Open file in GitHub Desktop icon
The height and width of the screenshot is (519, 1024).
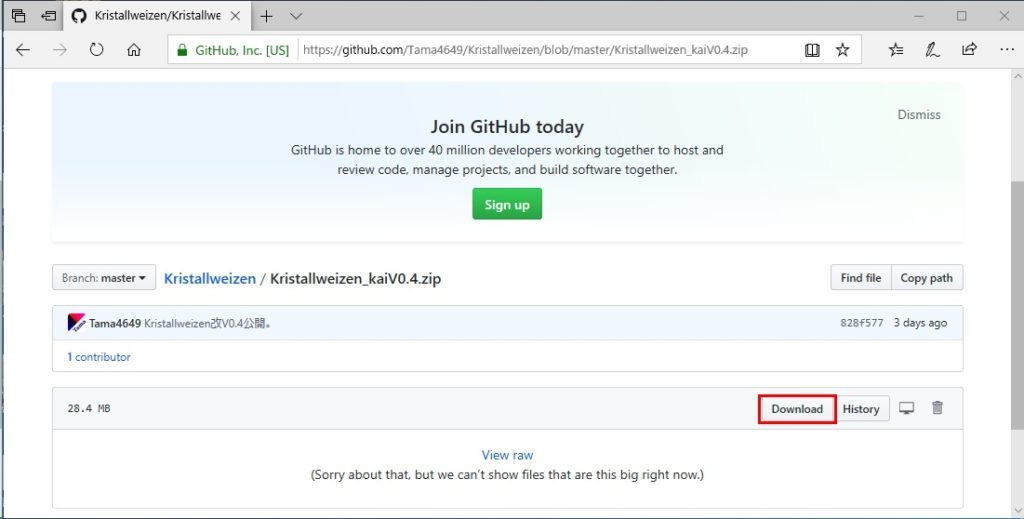pos(906,408)
